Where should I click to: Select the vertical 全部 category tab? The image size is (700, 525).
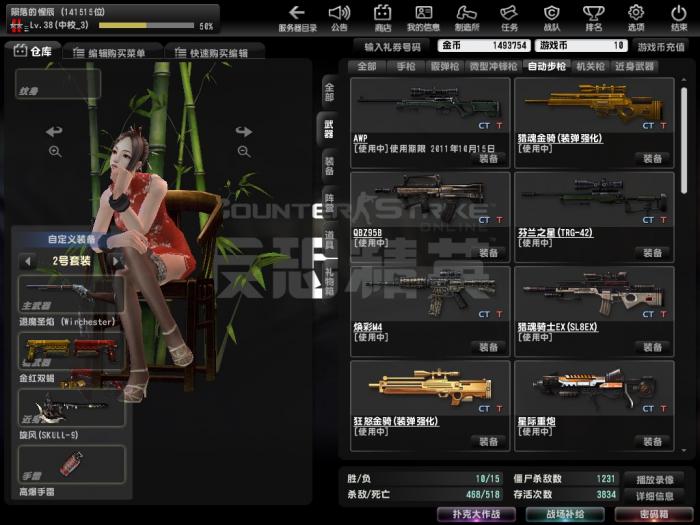[329, 92]
